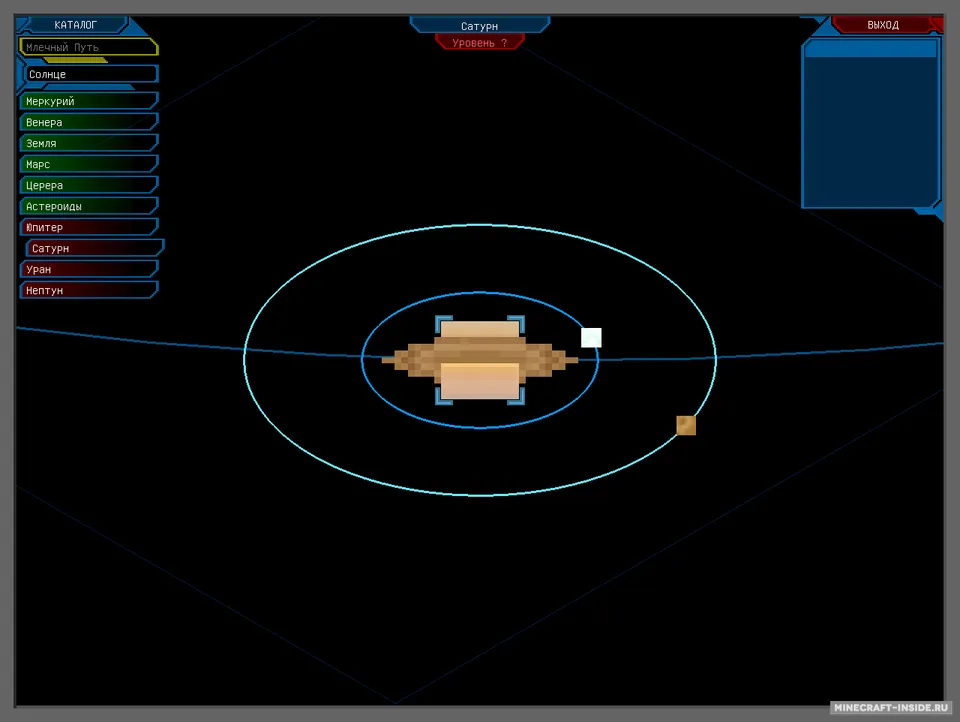Select Земля in the catalog list
The width and height of the screenshot is (960, 722).
tap(89, 143)
